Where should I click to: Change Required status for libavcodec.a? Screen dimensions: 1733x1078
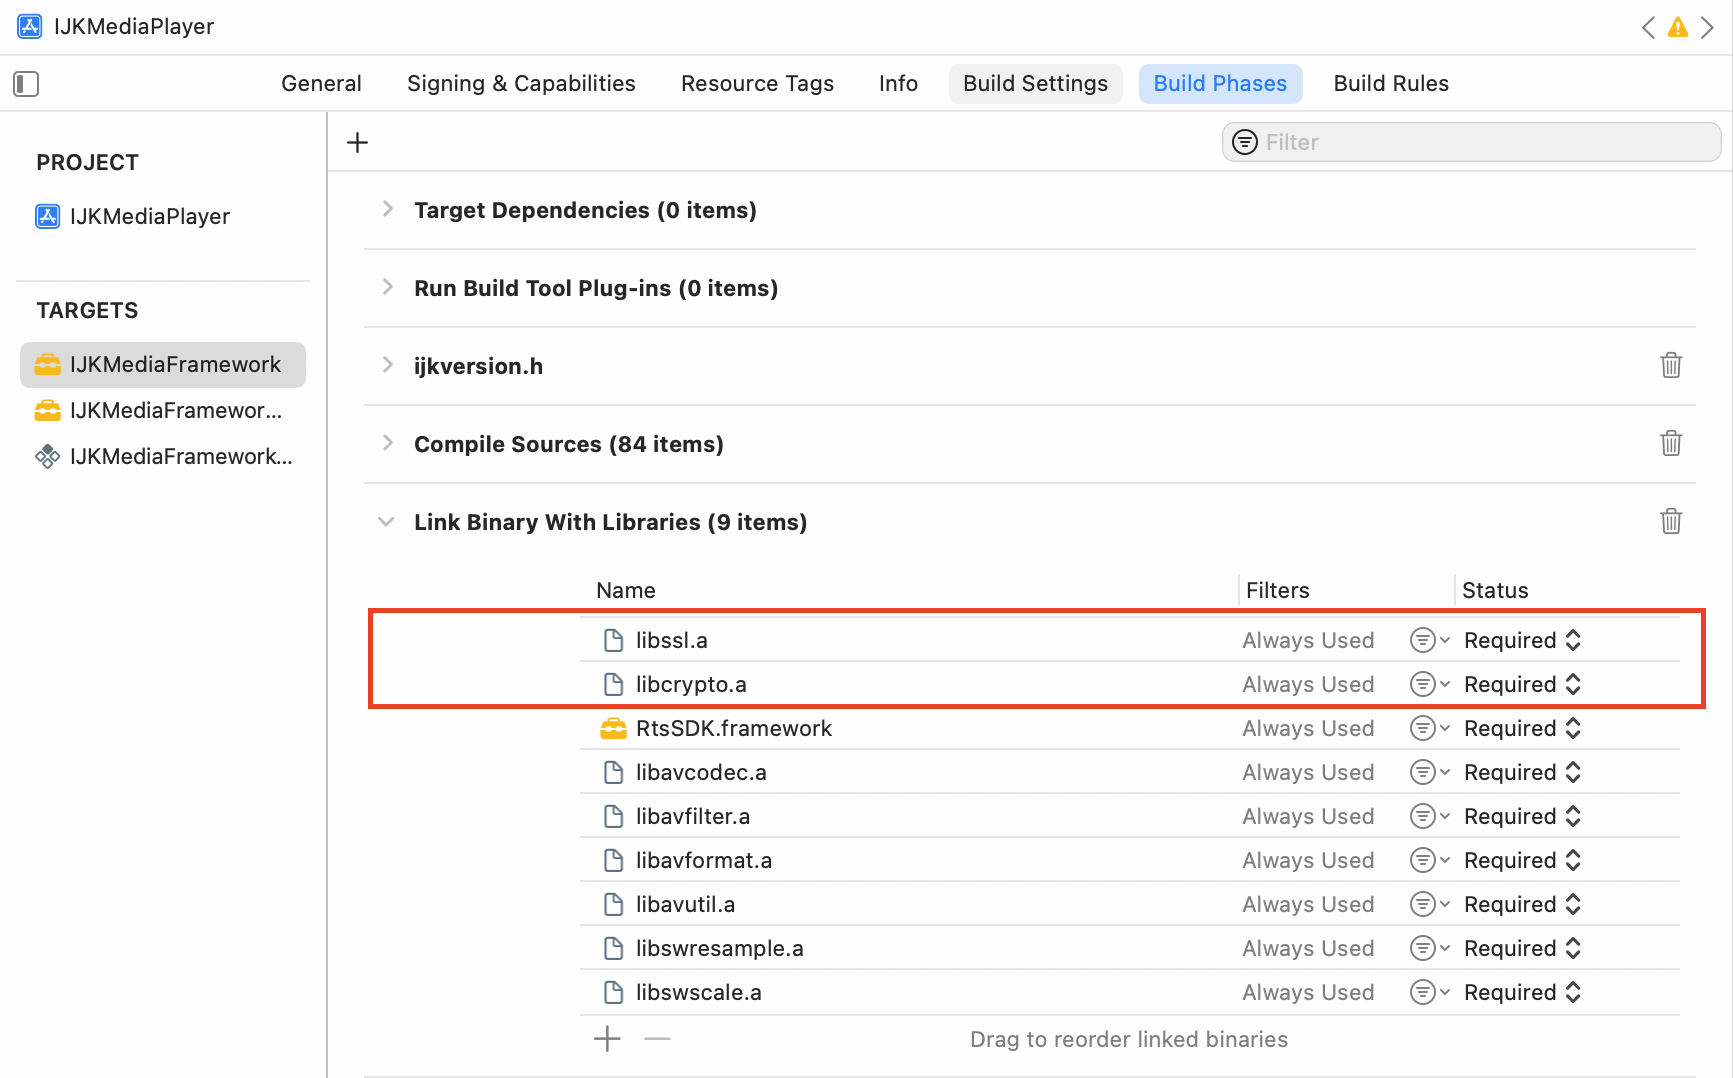[1522, 772]
